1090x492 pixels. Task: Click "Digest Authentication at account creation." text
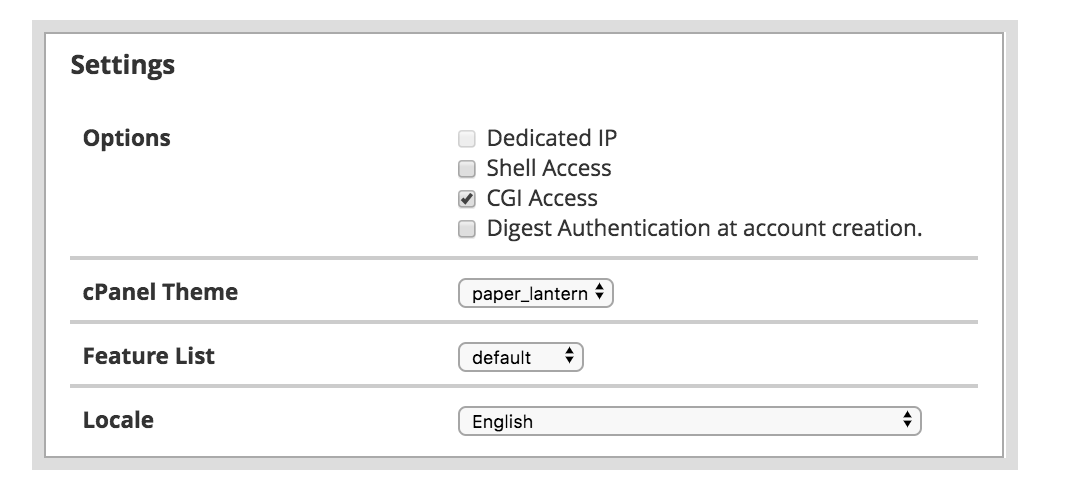[704, 228]
